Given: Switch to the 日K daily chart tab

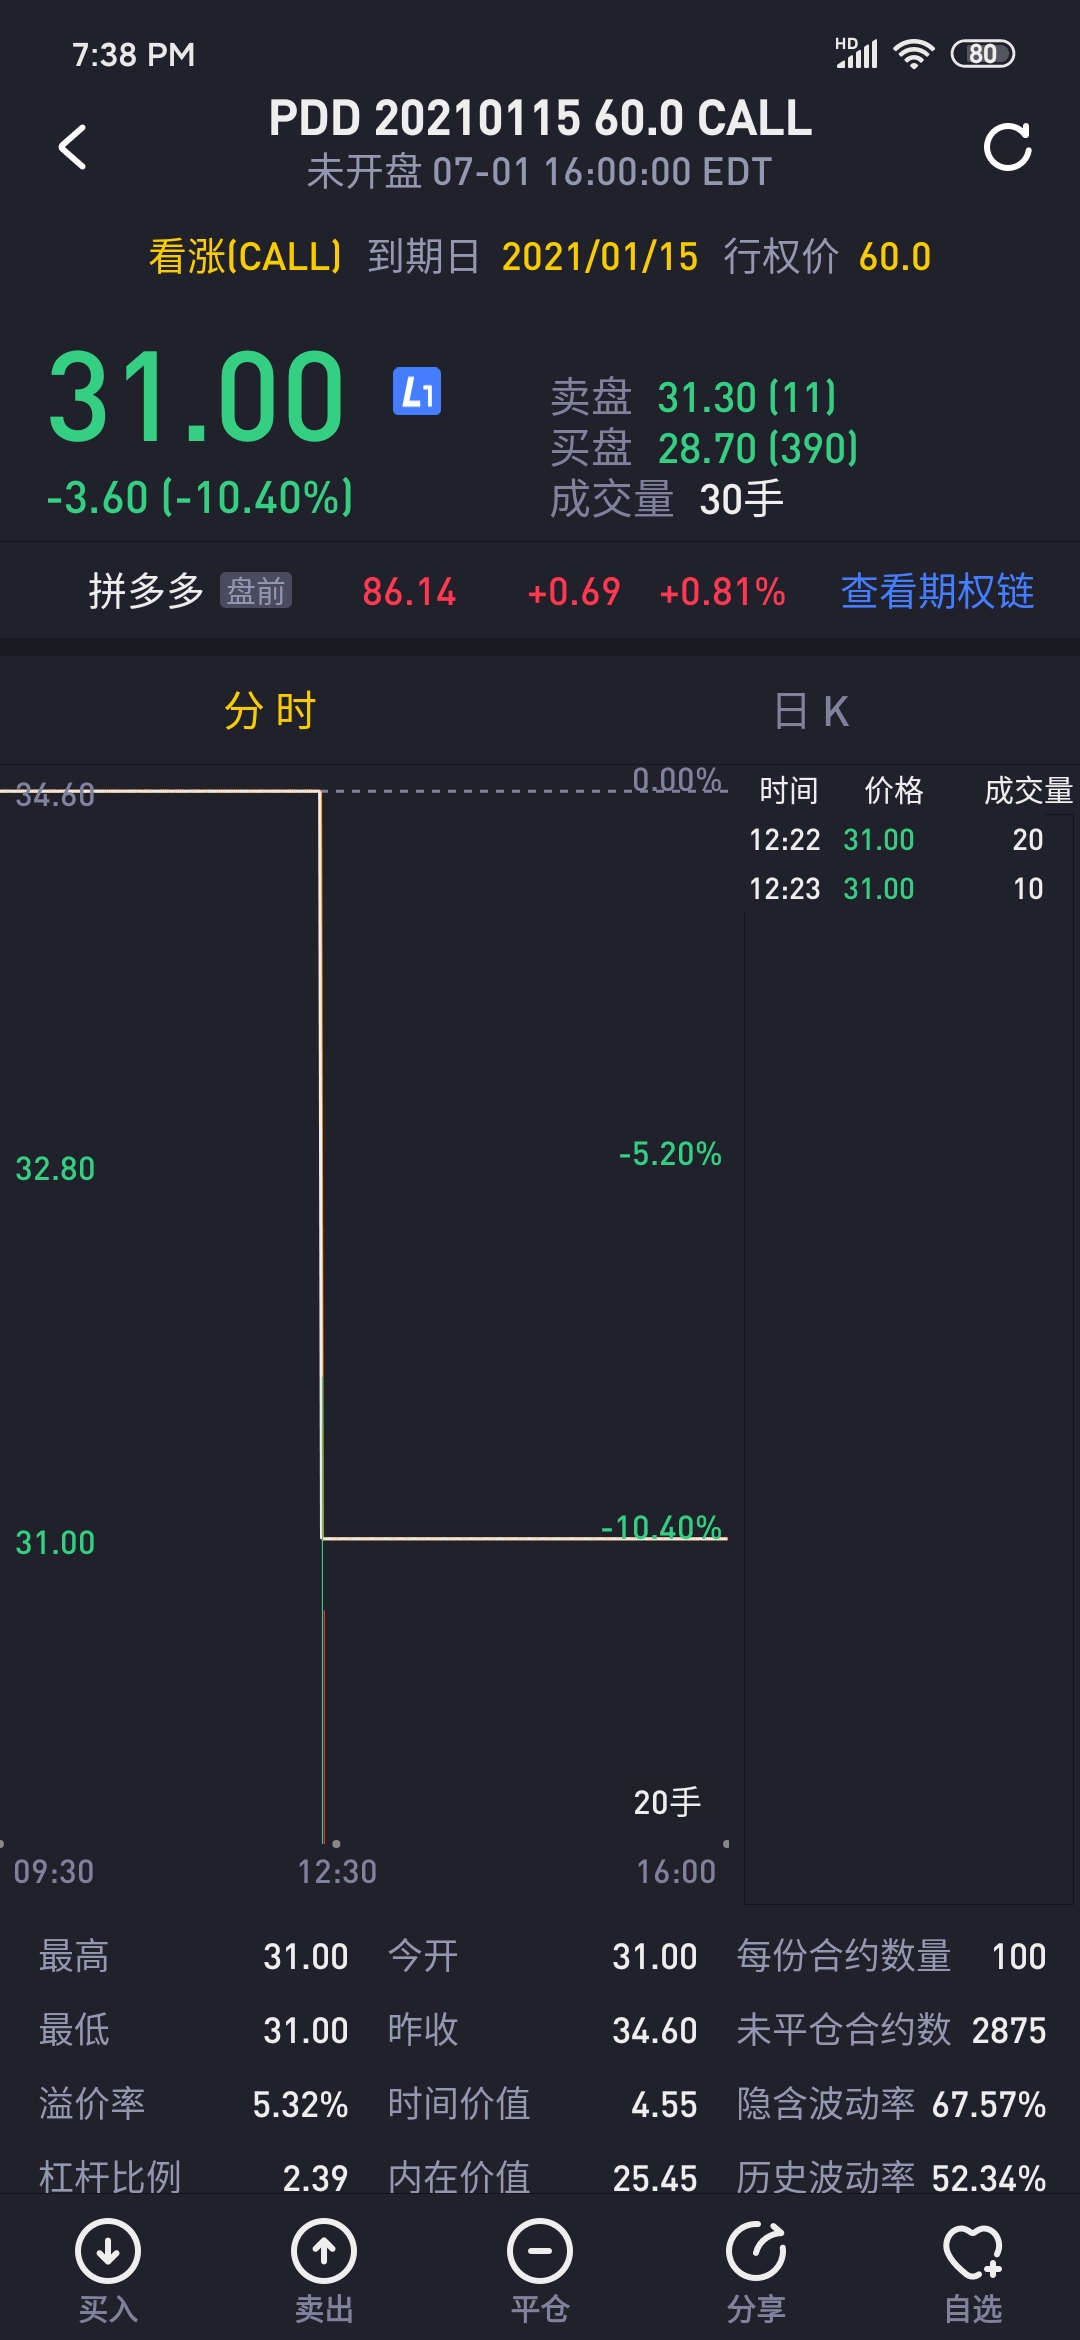Looking at the screenshot, I should pos(811,711).
